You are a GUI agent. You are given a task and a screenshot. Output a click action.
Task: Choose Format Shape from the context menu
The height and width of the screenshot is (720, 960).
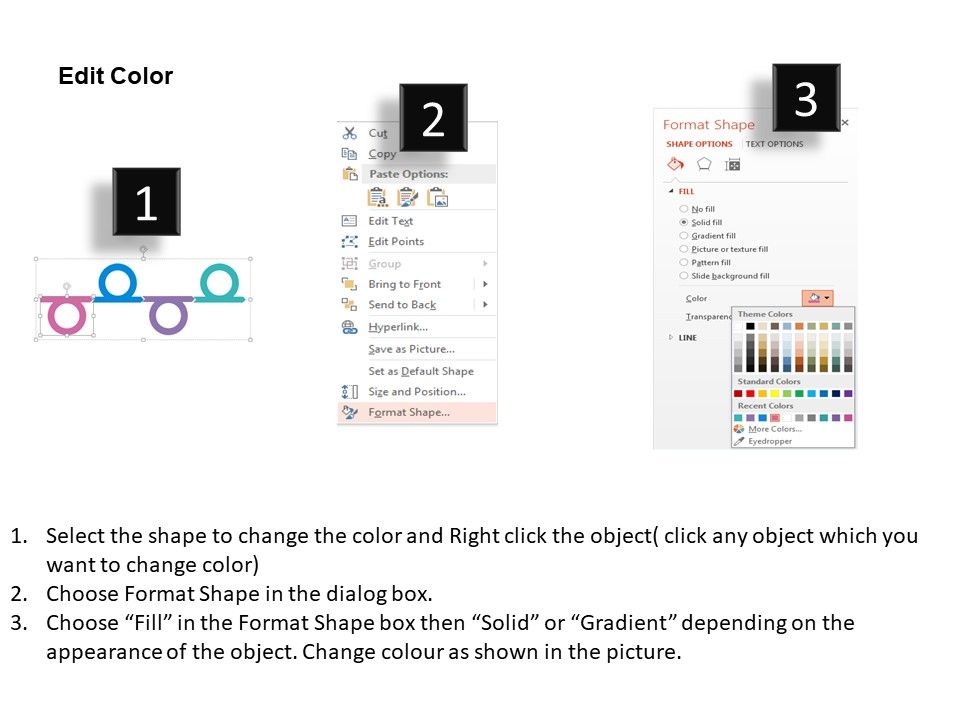click(x=409, y=412)
